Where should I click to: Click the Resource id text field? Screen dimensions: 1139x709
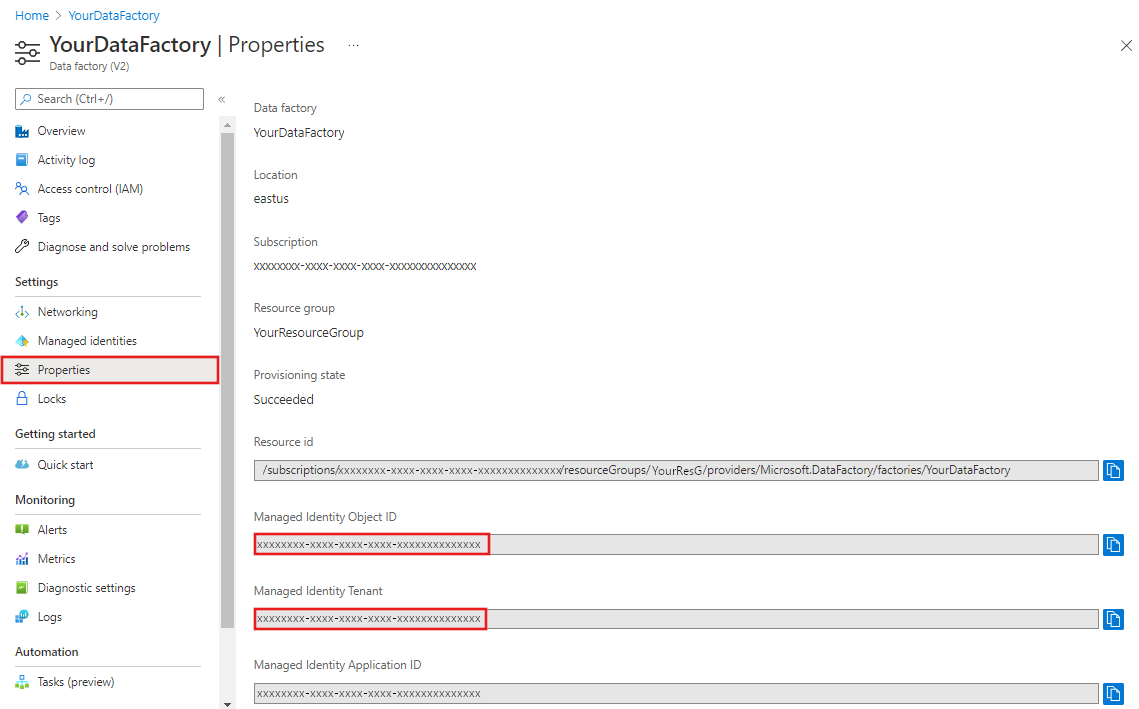pyautogui.click(x=676, y=471)
